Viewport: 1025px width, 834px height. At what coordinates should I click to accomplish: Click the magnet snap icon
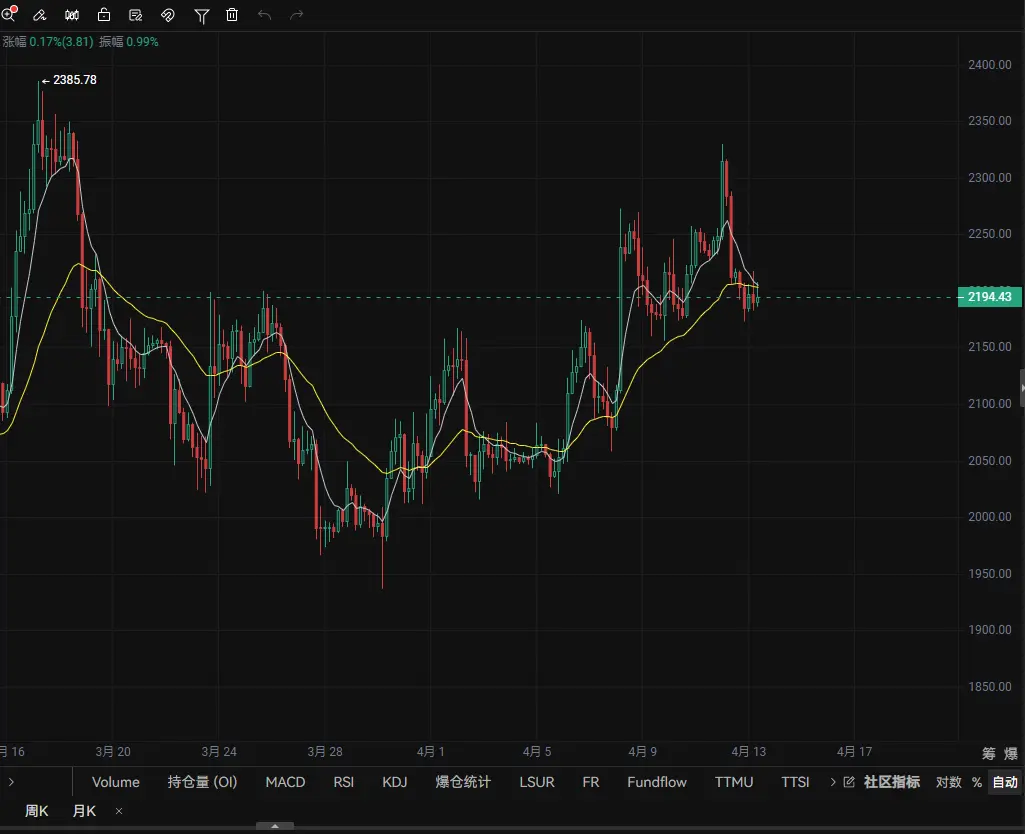click(168, 15)
